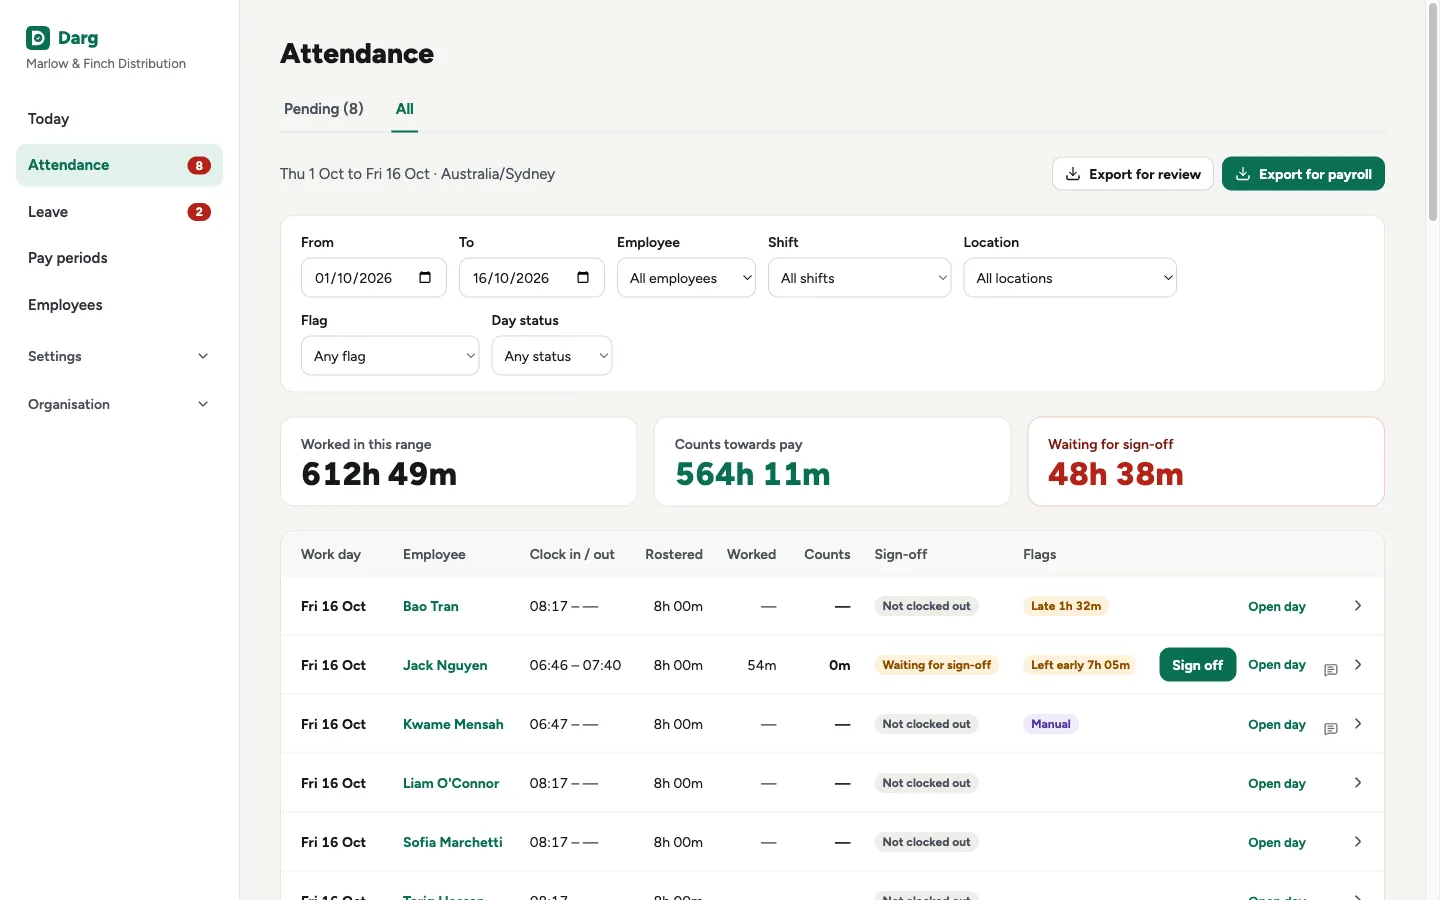
Task: Open Leave in the sidebar
Action: coord(119,212)
